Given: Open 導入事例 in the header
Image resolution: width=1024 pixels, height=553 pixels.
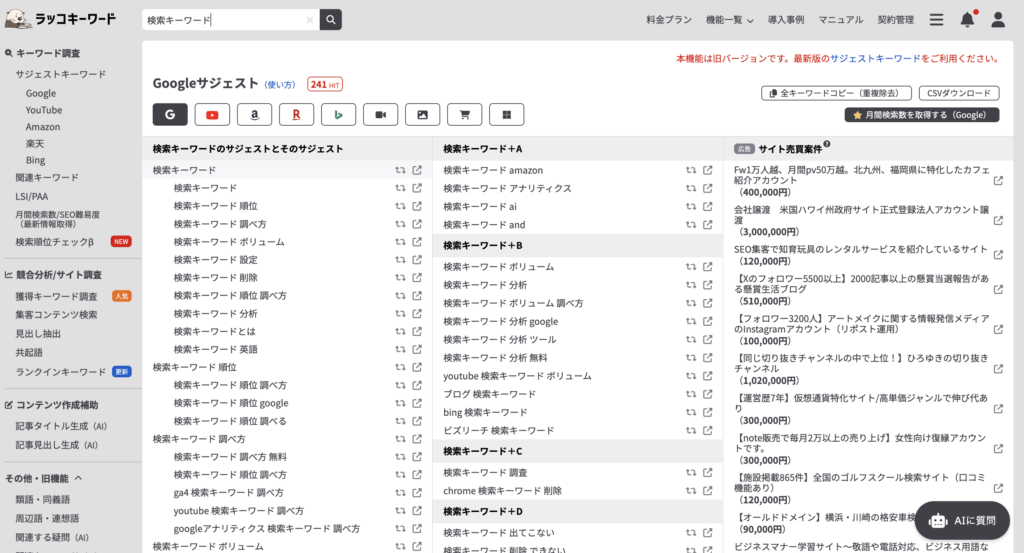Looking at the screenshot, I should (786, 20).
